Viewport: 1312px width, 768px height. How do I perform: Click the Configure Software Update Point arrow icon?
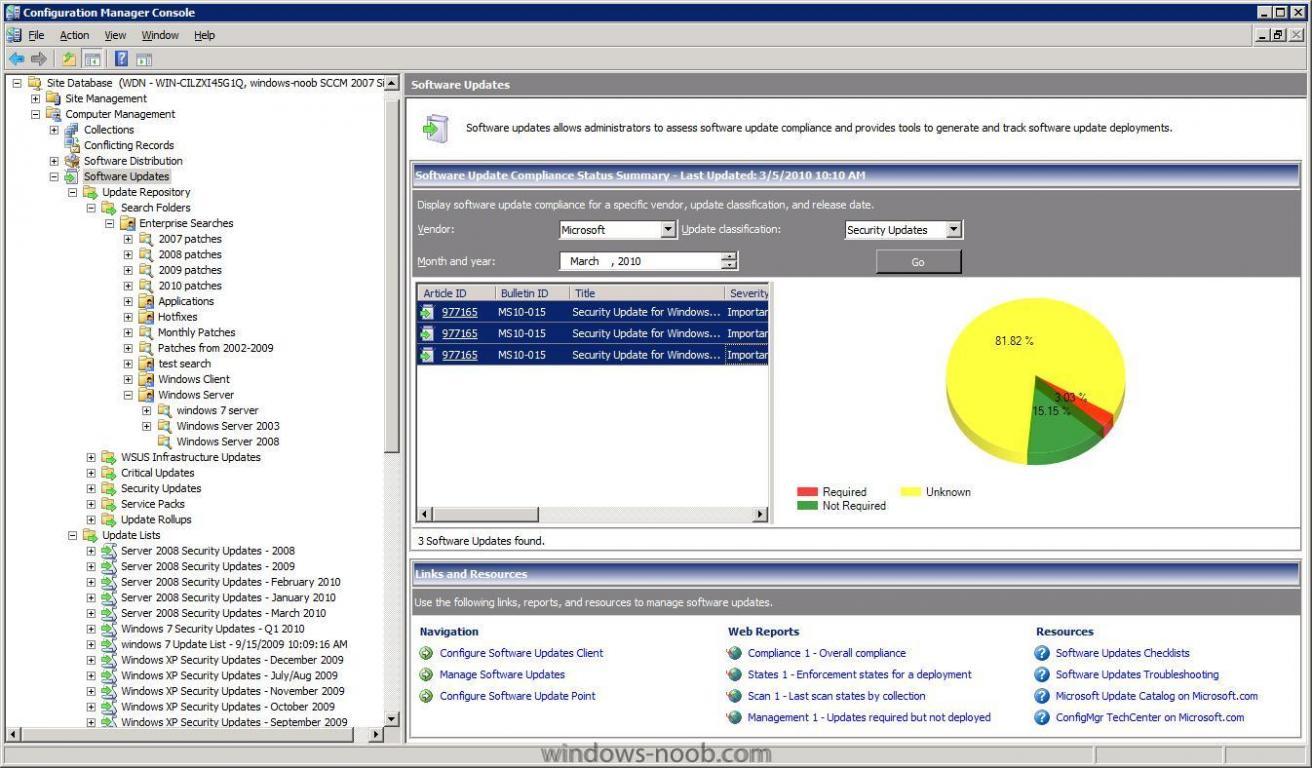427,696
